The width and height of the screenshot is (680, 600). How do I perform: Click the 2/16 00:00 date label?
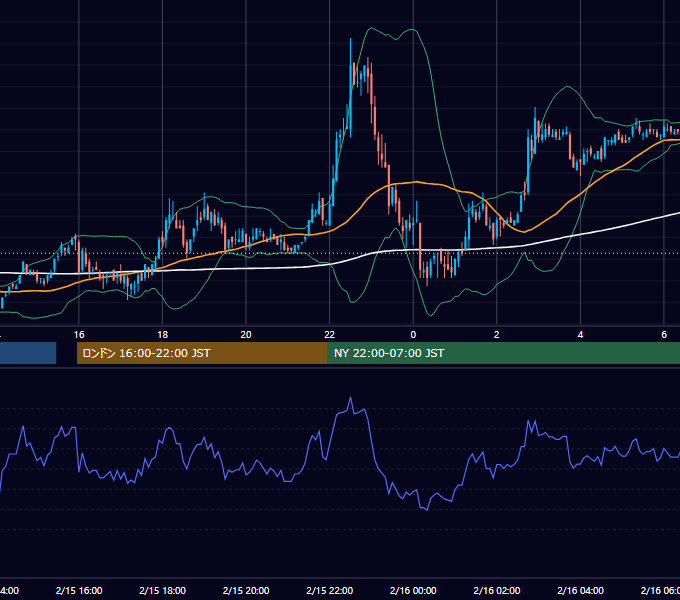[413, 590]
